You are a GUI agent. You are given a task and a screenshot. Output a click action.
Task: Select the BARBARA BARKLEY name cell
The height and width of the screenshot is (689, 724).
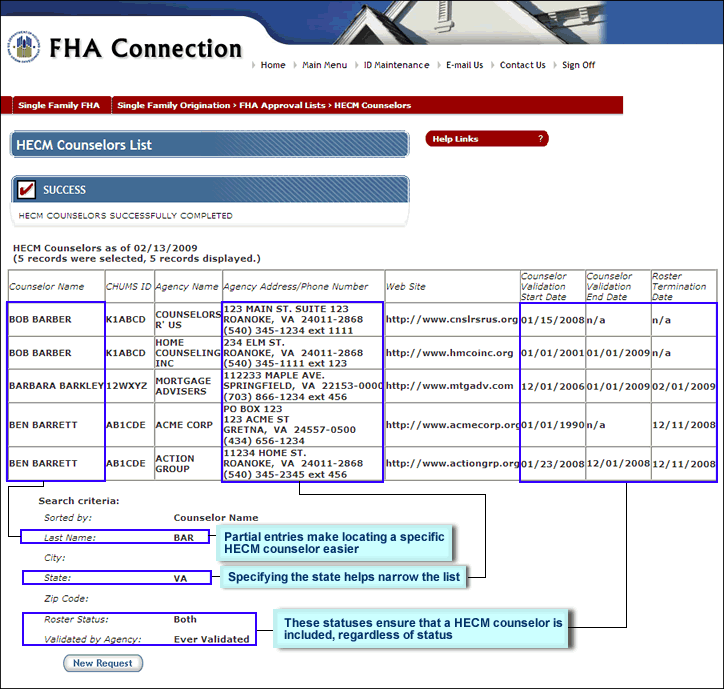pyautogui.click(x=56, y=386)
